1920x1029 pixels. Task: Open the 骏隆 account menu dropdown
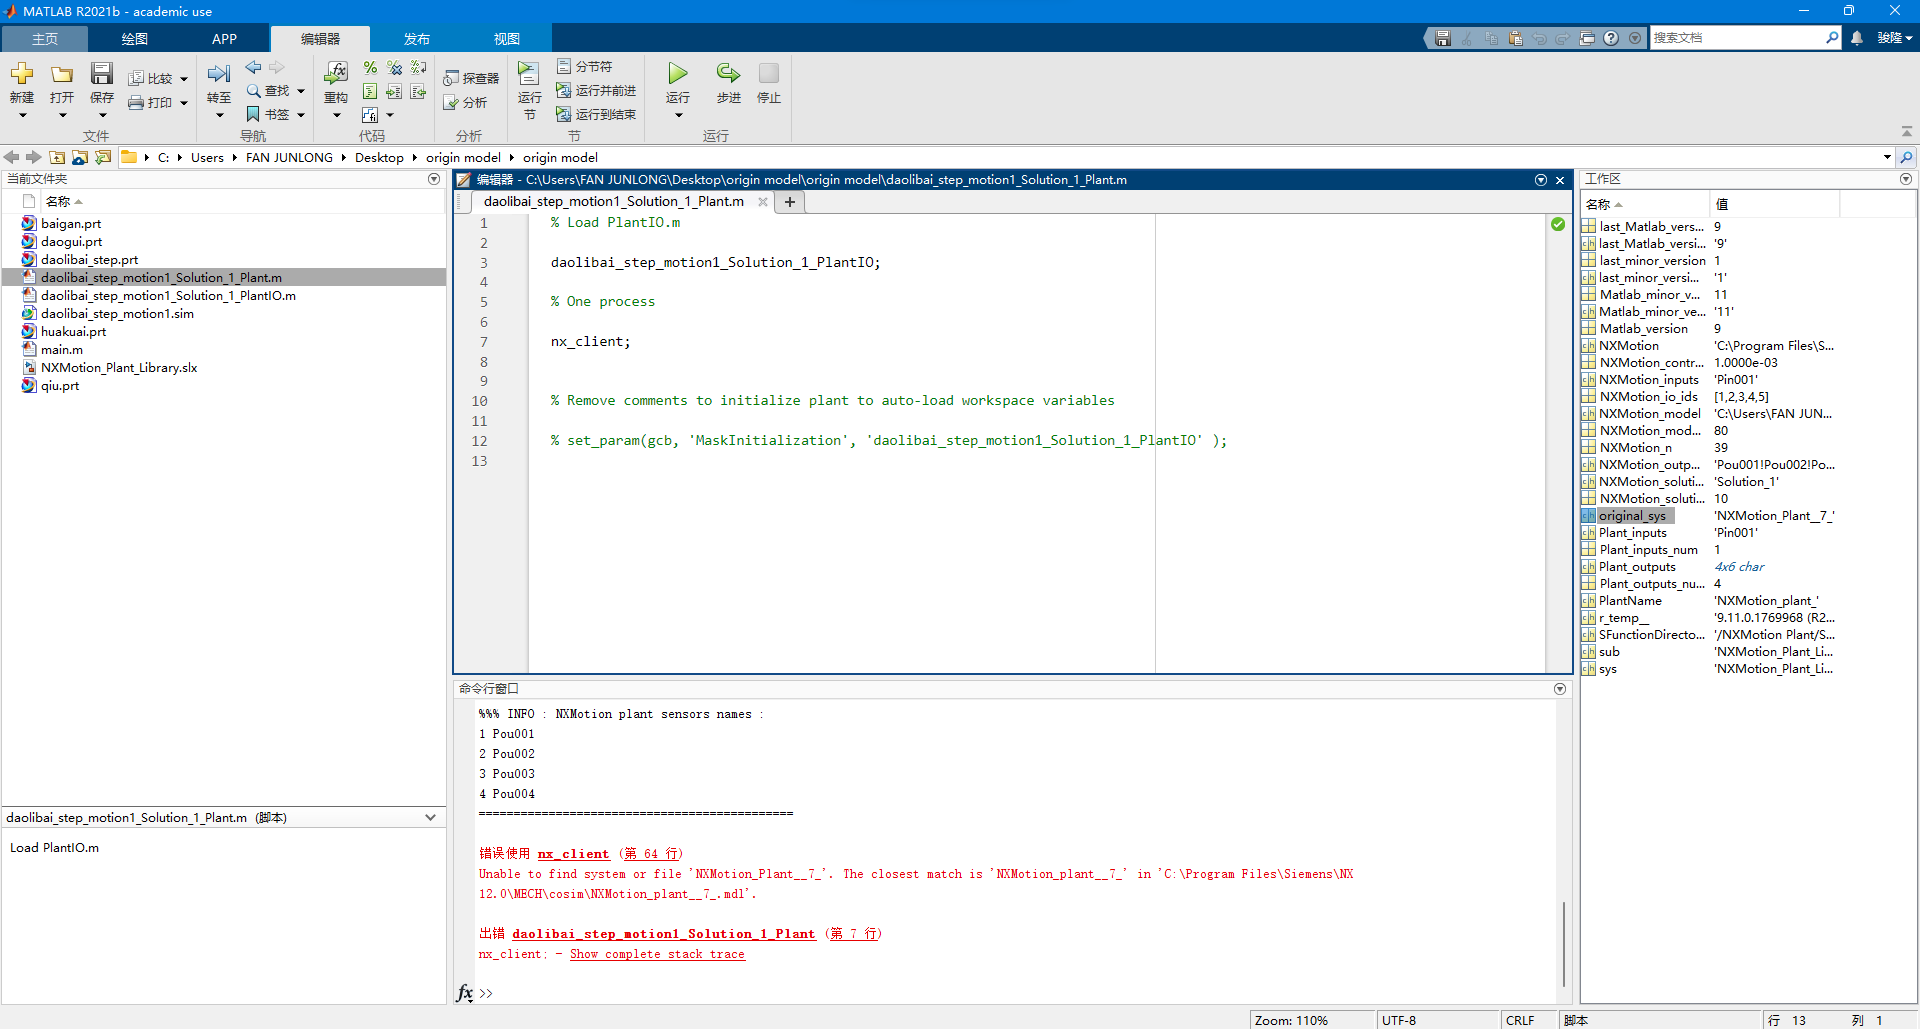tap(1891, 37)
